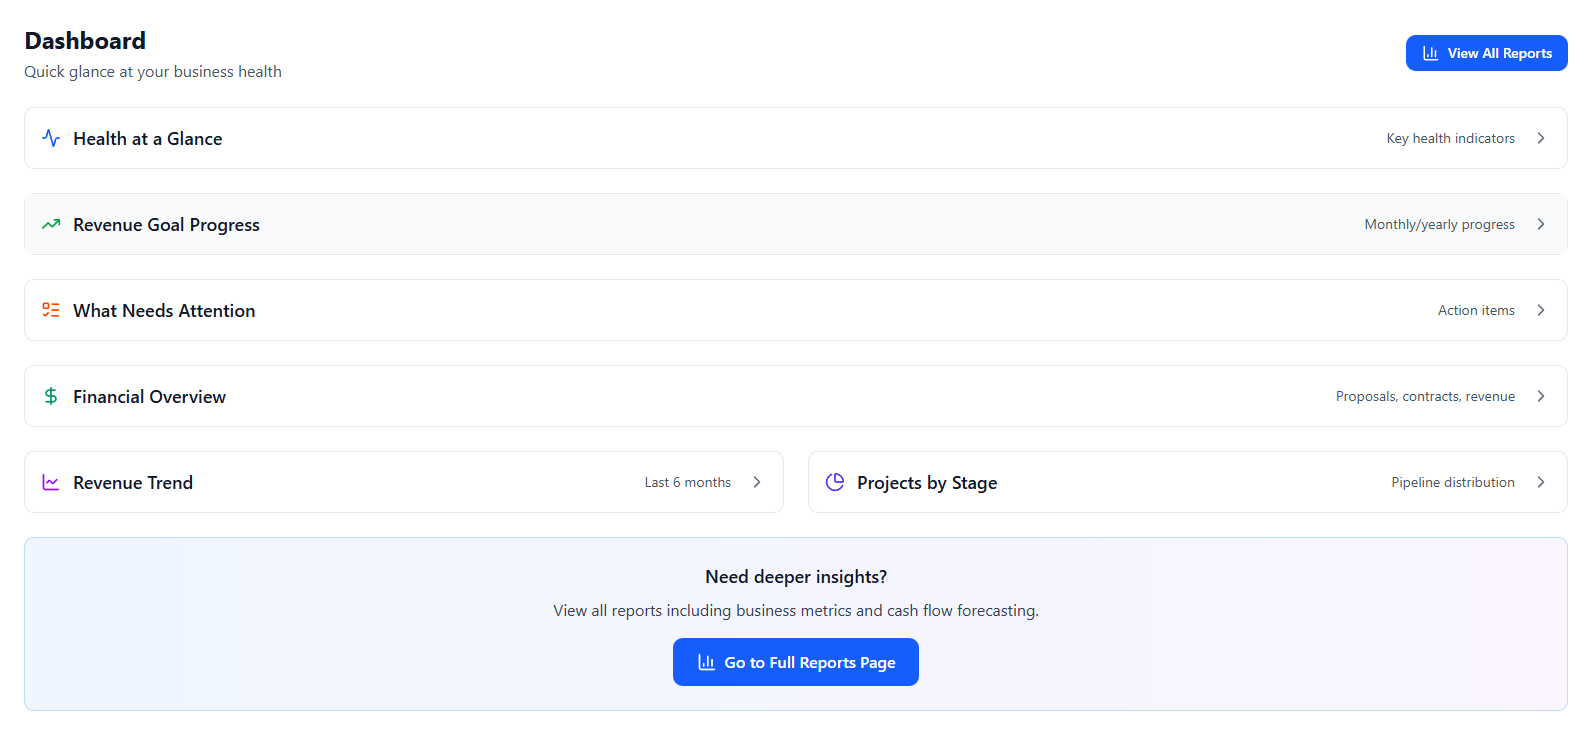Expand Projects by Stage chevron beside Pipeline distribution
The height and width of the screenshot is (751, 1591).
pos(1541,482)
